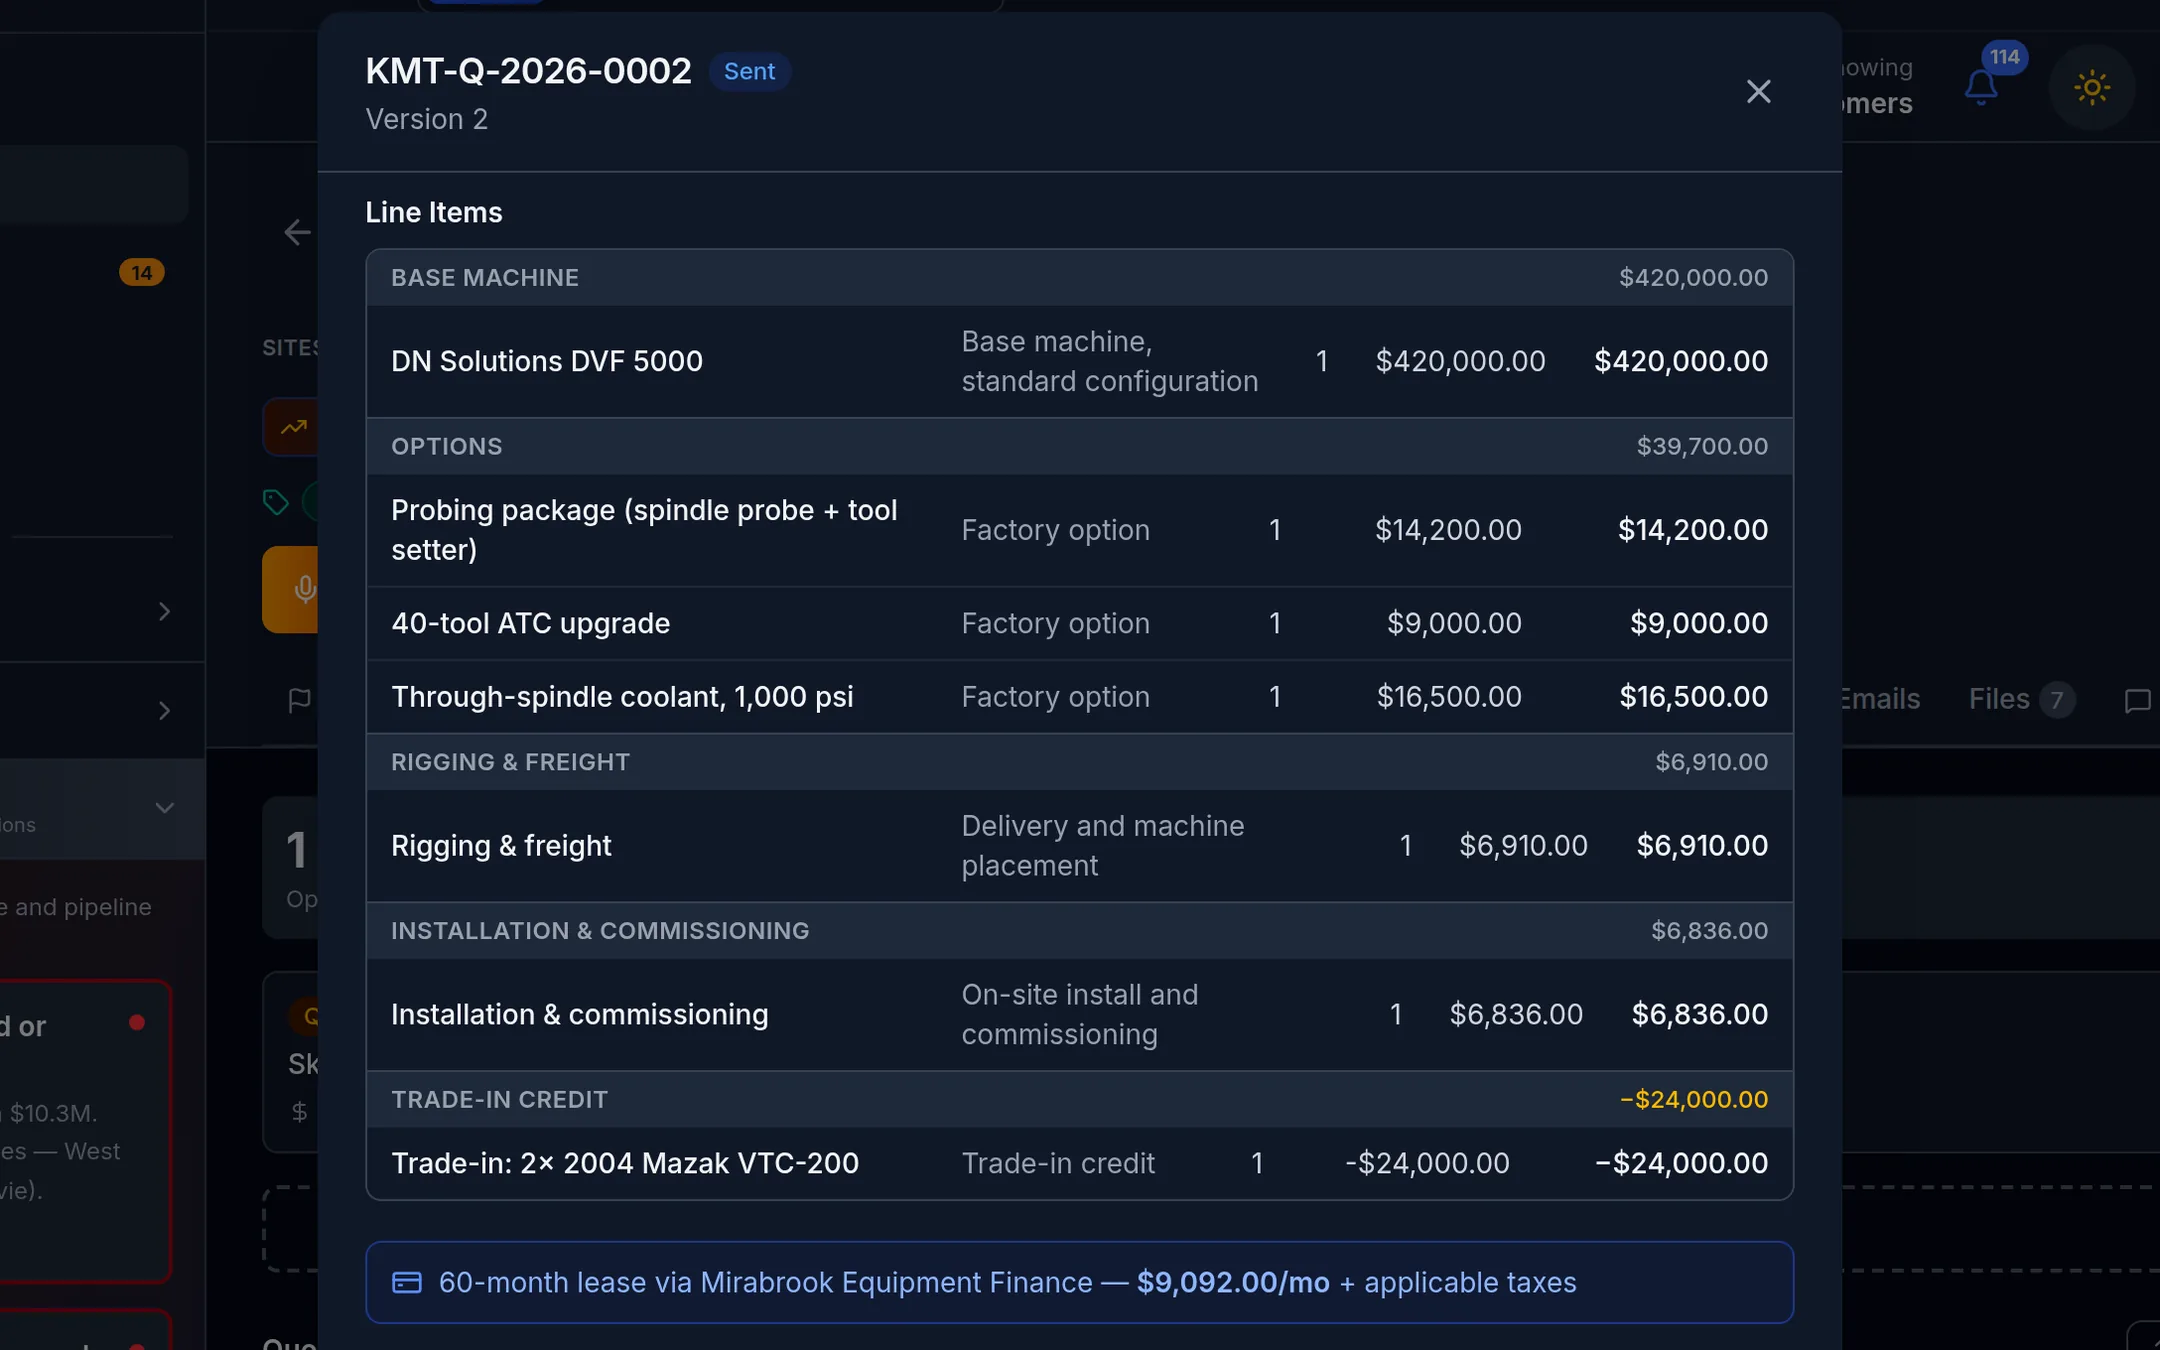
Task: Click 'Base machine, standard configuration' description
Action: 1110,361
